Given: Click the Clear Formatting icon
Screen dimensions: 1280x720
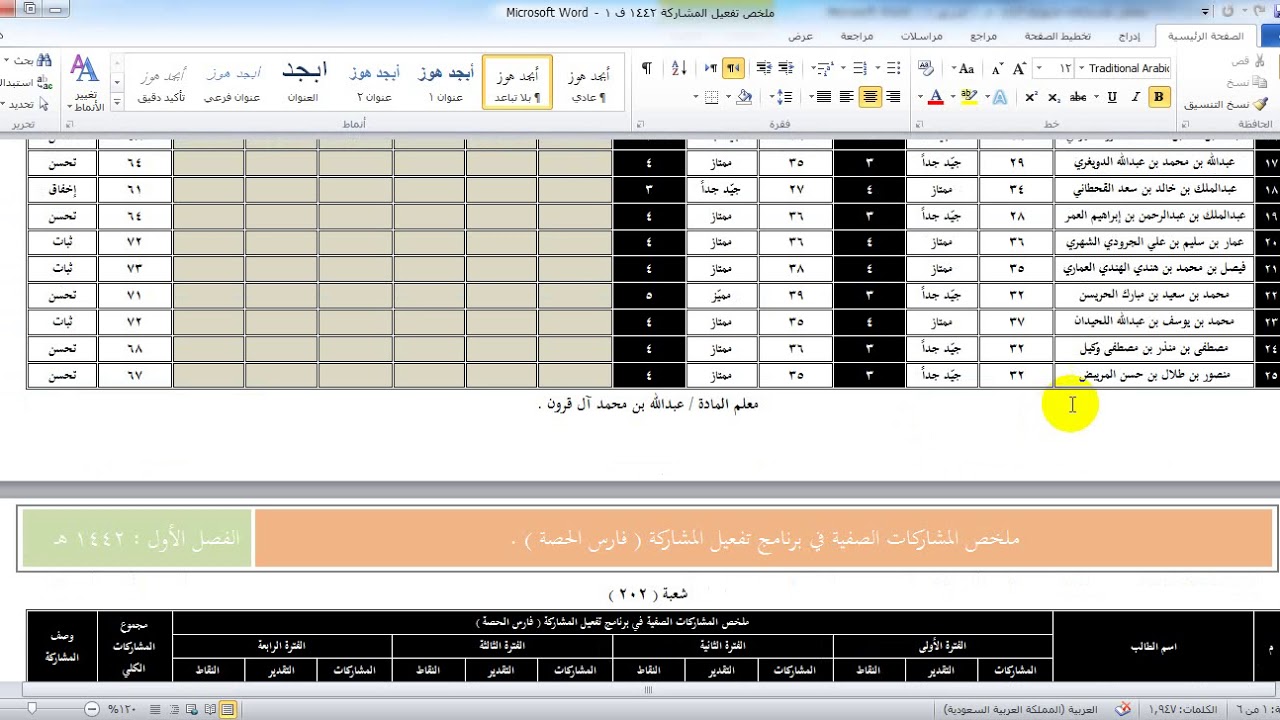Looking at the screenshot, I should 926,68.
